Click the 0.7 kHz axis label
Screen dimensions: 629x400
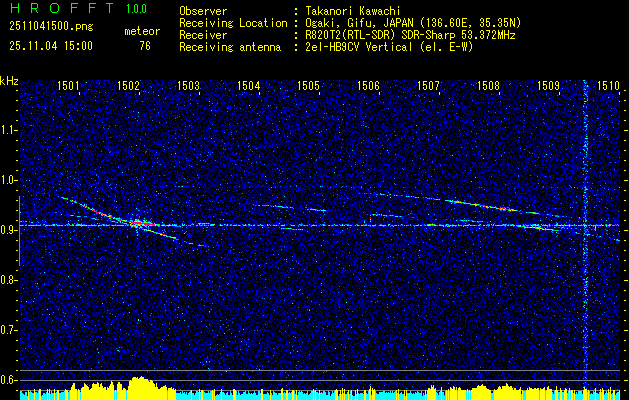coord(7,330)
